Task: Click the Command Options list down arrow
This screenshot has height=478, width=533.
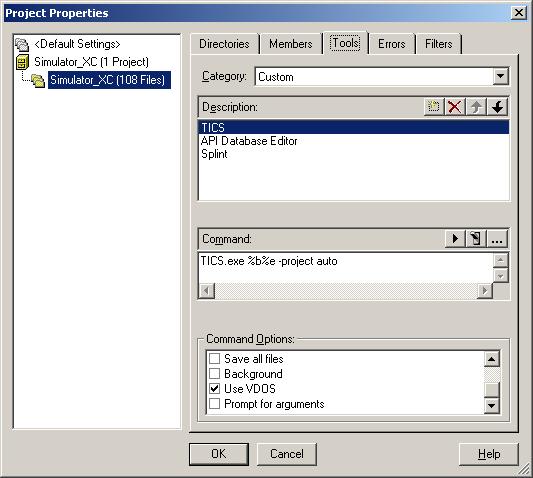Action: tap(492, 405)
